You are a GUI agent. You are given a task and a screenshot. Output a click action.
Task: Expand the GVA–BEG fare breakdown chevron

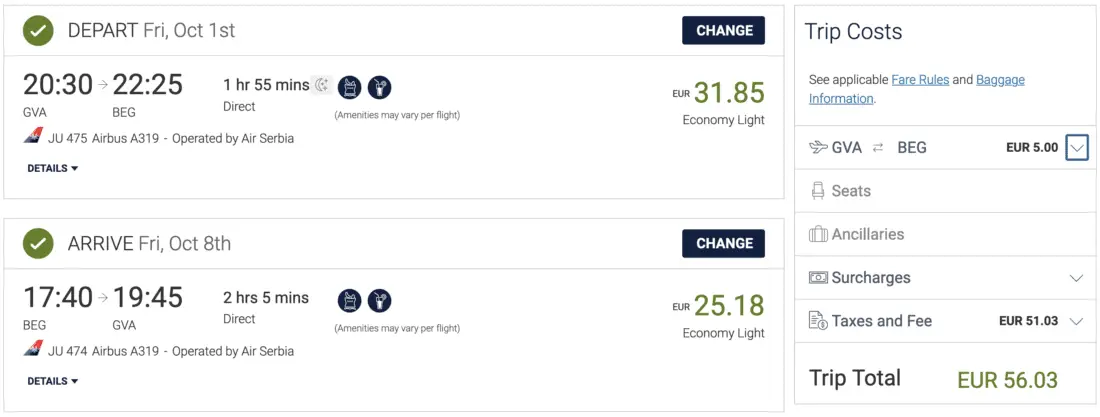(1076, 148)
